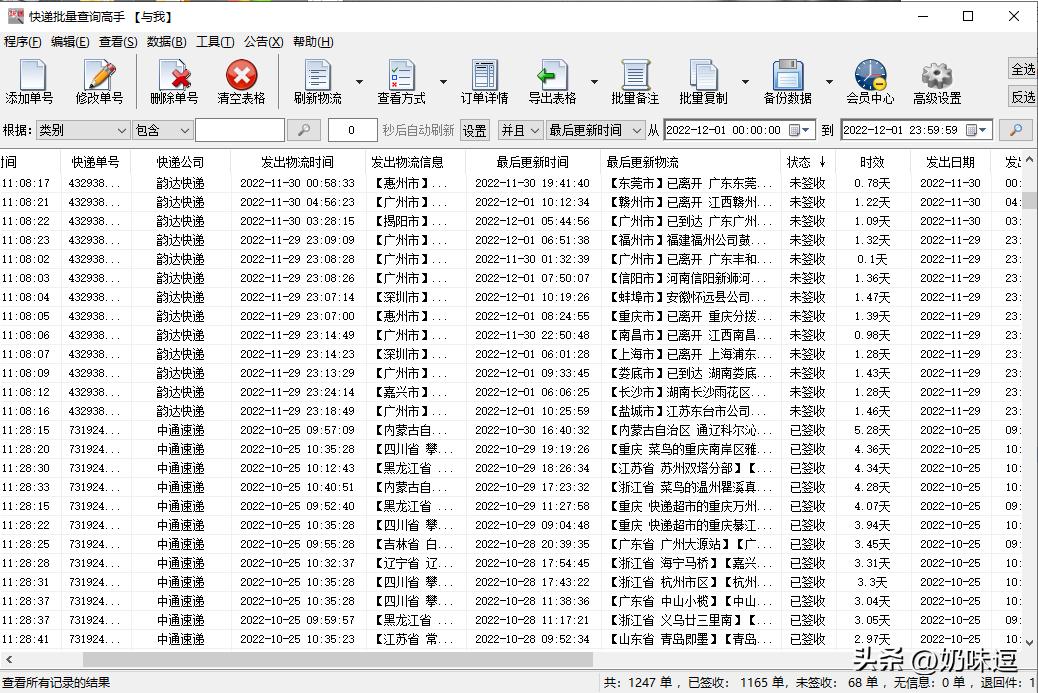Click the filter search magnifier button
This screenshot has width=1038, height=693.
coord(302,130)
